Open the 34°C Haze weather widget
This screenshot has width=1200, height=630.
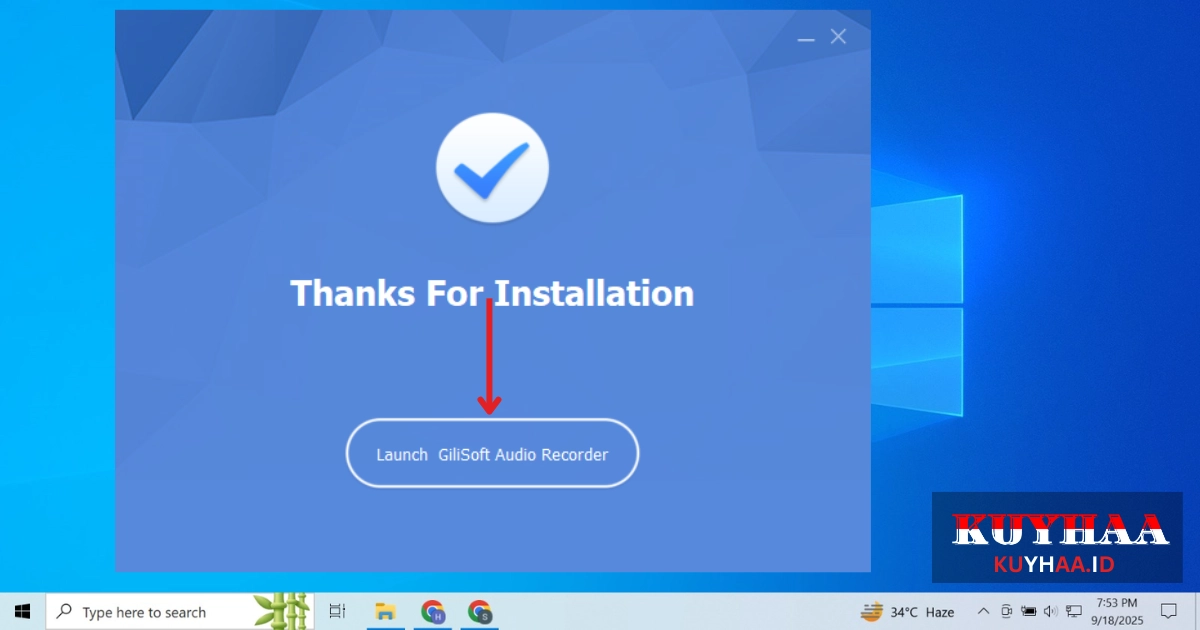pyautogui.click(x=908, y=611)
